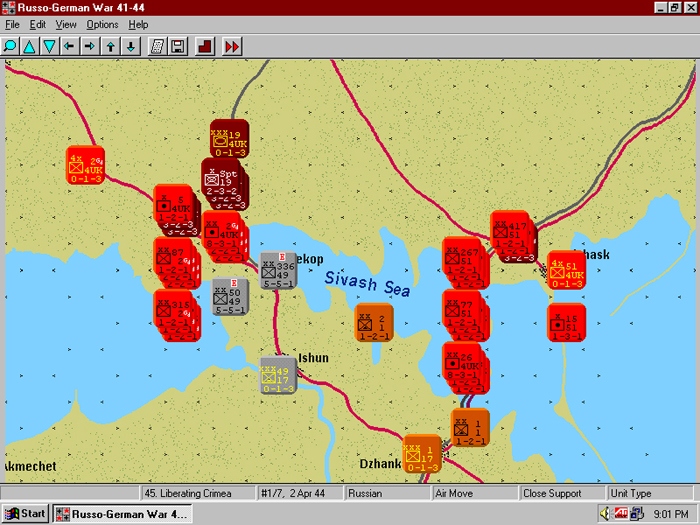Screen dimensions: 700x525
Task: Click the red block toolbar icon
Action: point(205,46)
